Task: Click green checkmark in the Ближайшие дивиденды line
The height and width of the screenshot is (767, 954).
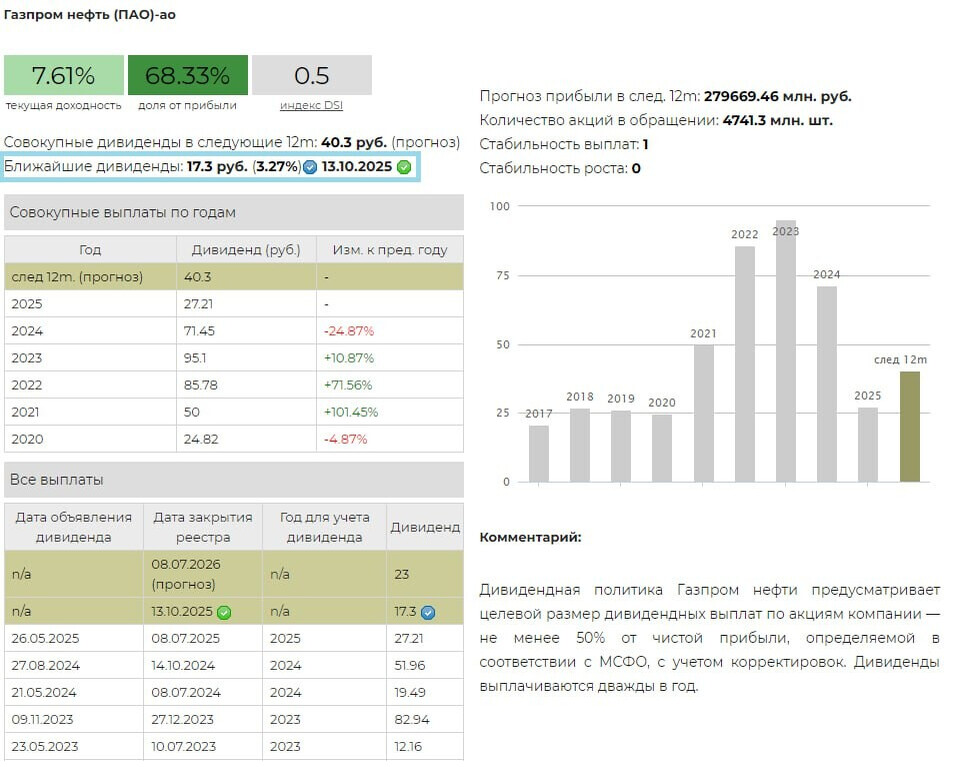Action: 404,167
